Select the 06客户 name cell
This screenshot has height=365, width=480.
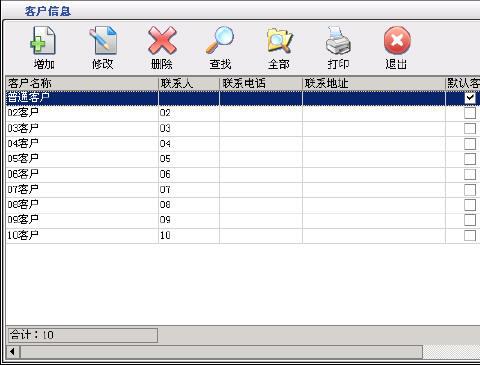pyautogui.click(x=82, y=175)
